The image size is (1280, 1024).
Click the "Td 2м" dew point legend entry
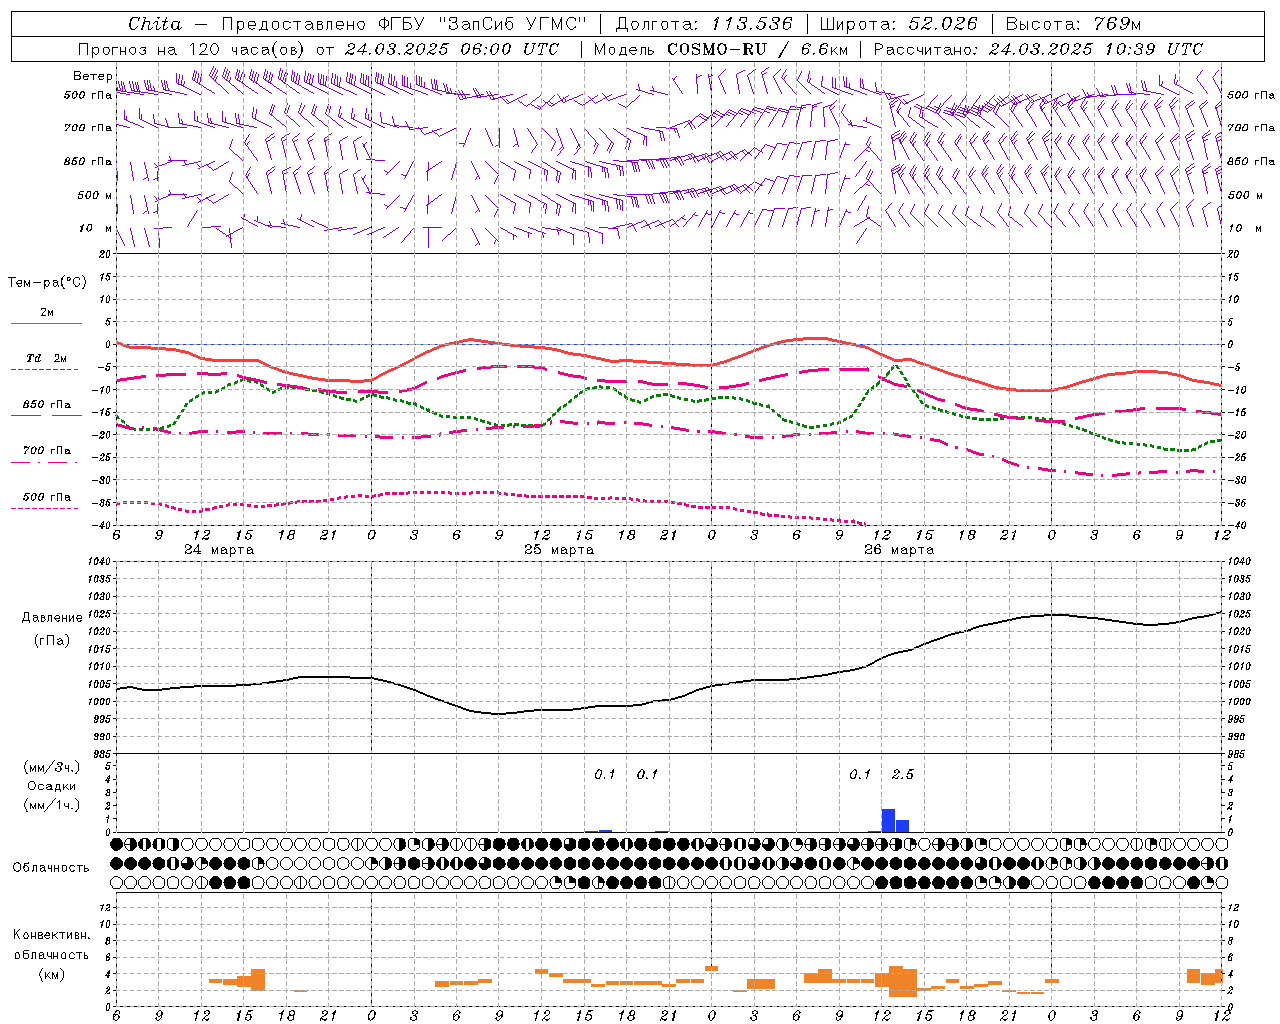(x=46, y=358)
